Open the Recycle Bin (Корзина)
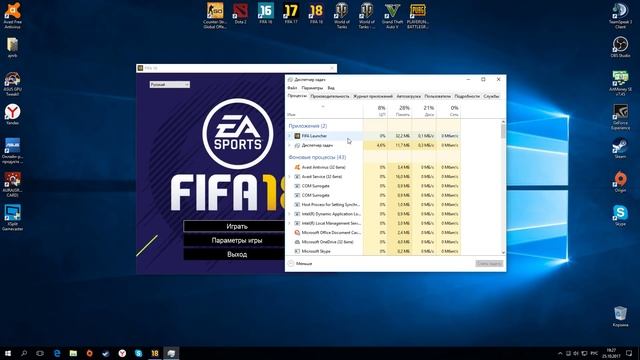The width and height of the screenshot is (640, 360). click(620, 316)
